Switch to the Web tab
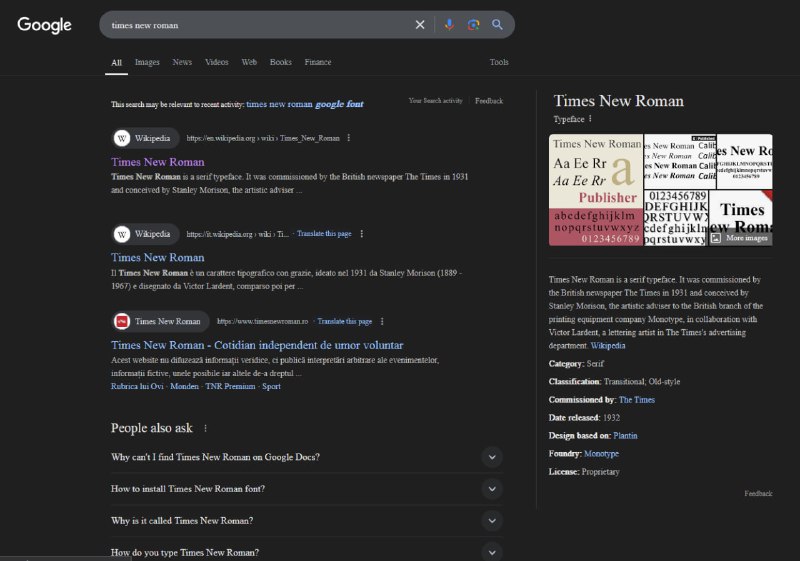 point(249,62)
